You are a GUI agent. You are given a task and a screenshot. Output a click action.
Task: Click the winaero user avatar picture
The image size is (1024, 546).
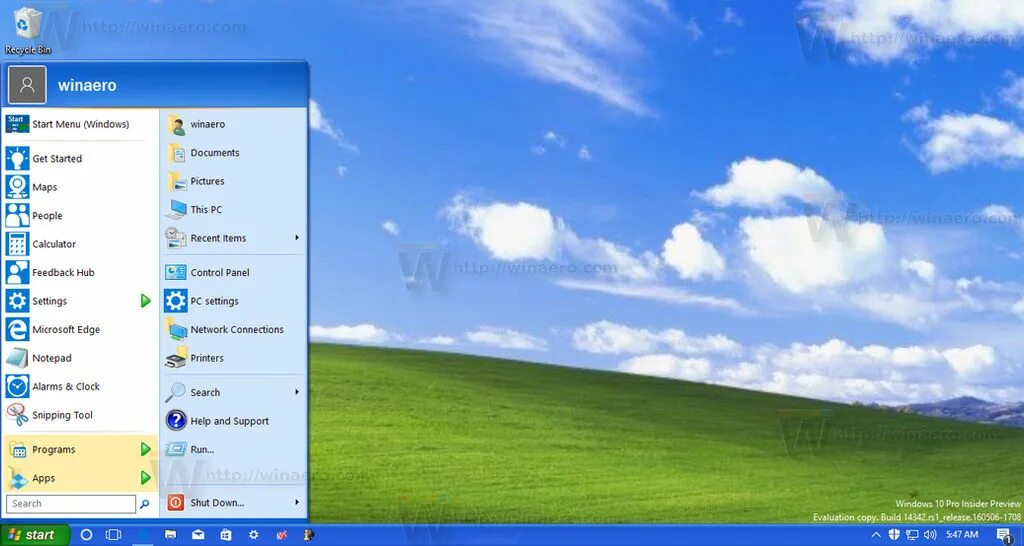(x=27, y=85)
